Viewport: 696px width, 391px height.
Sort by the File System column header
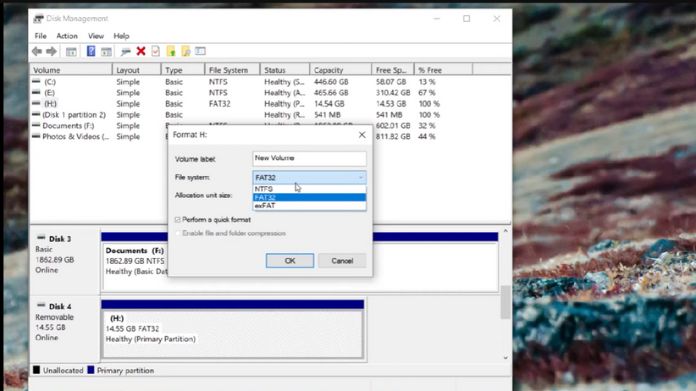233,70
